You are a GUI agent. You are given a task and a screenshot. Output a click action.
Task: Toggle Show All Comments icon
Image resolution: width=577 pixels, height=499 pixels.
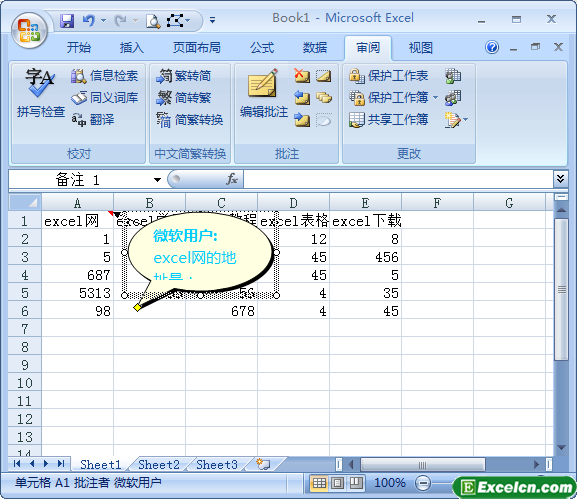(x=324, y=98)
